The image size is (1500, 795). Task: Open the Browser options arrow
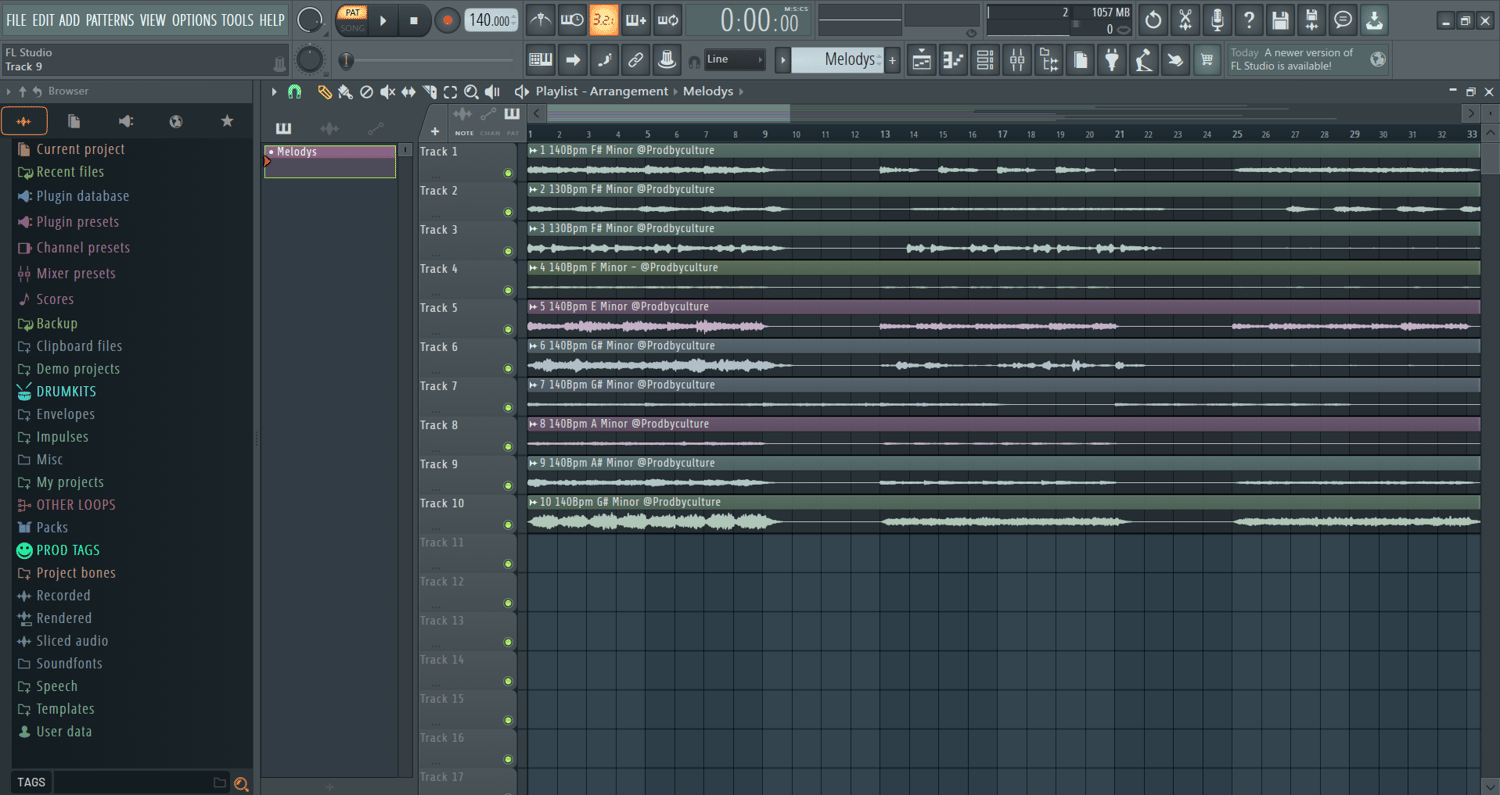(x=9, y=92)
